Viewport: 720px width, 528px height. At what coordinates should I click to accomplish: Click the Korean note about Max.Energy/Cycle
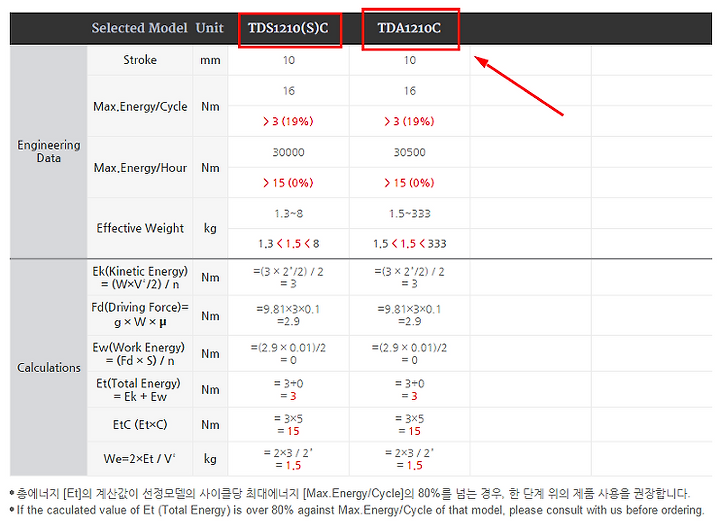click(353, 494)
